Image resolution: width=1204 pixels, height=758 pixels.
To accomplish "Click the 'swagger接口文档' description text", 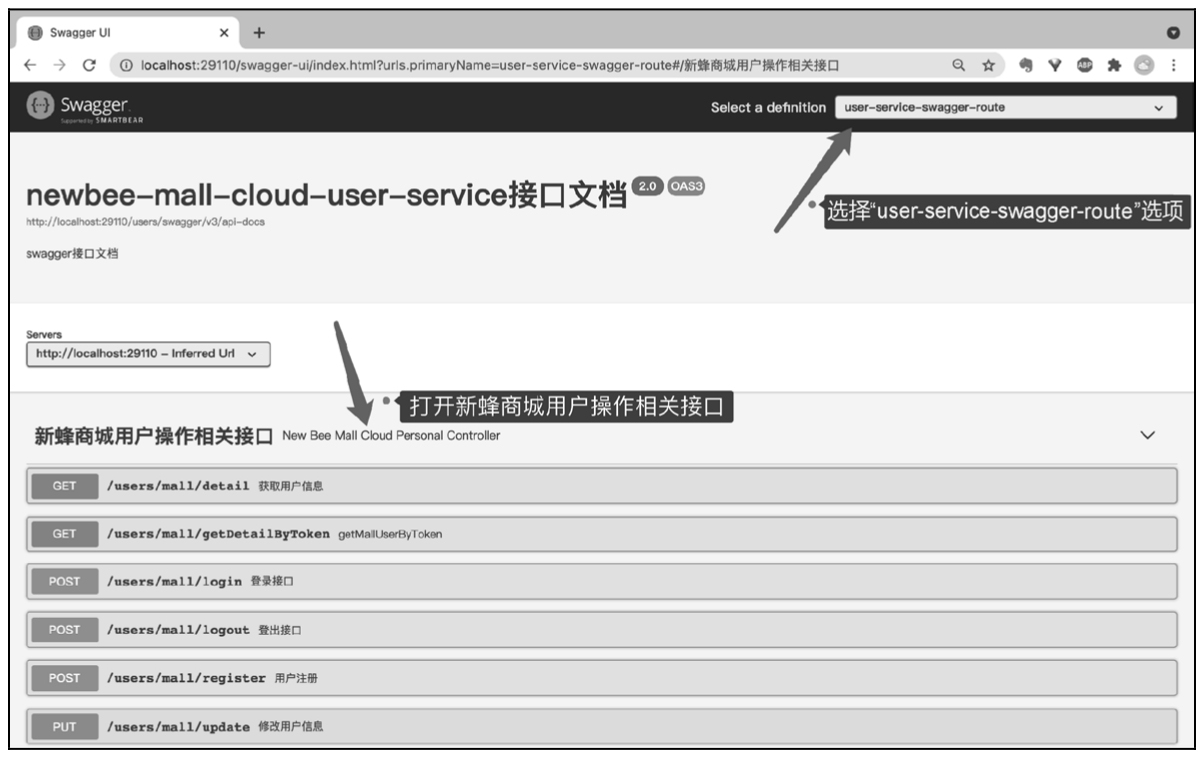I will (x=72, y=254).
